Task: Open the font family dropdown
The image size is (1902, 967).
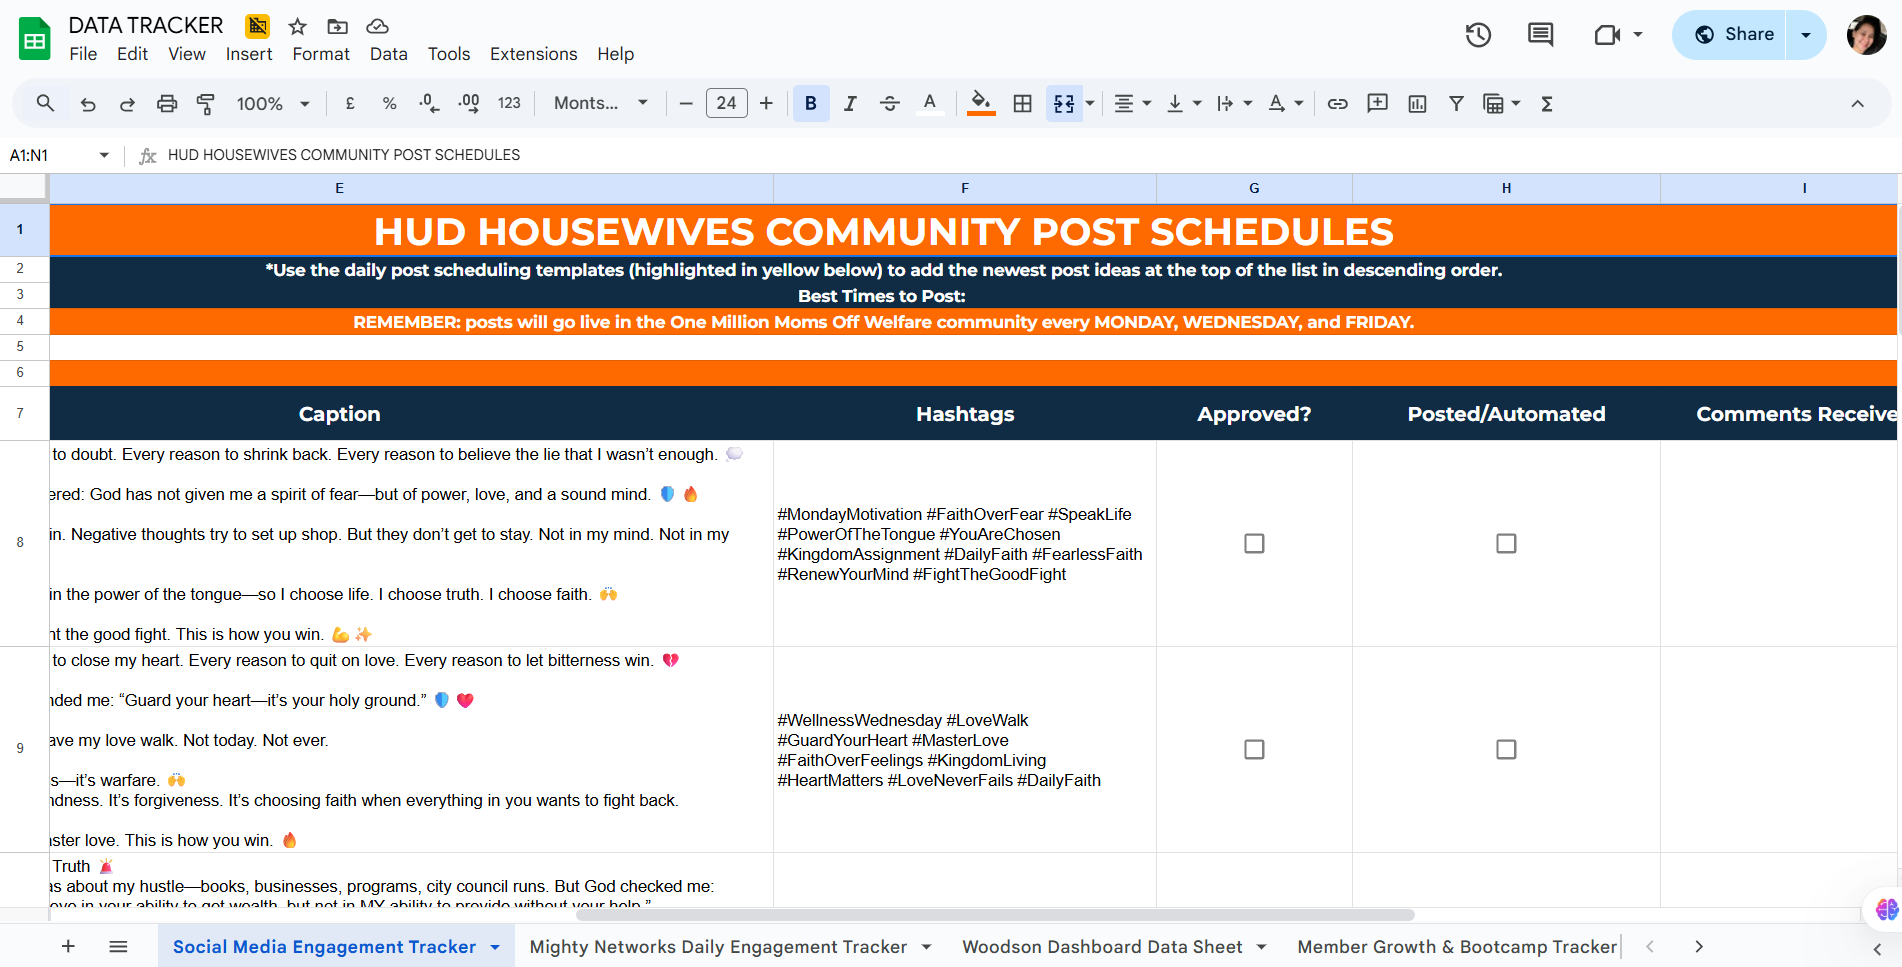Action: tap(601, 103)
